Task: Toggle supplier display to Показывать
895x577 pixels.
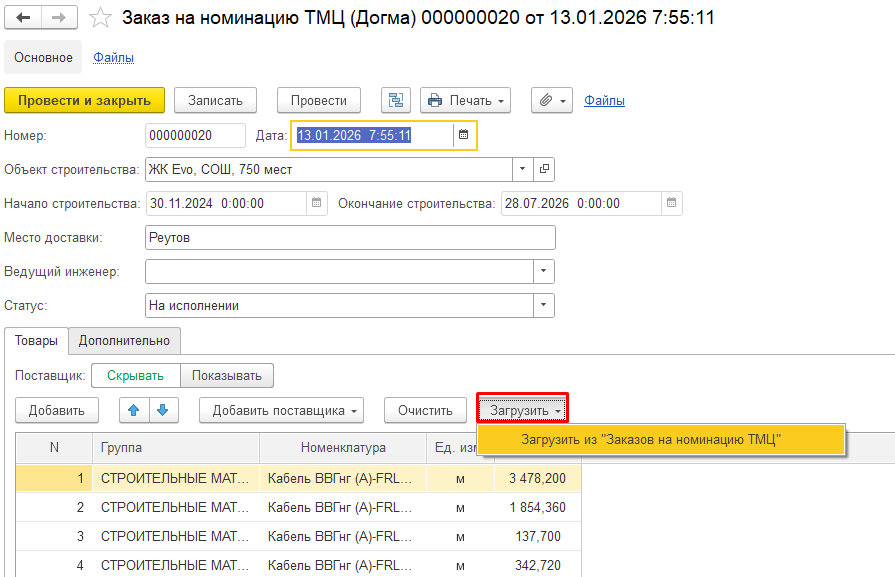Action: click(x=227, y=375)
